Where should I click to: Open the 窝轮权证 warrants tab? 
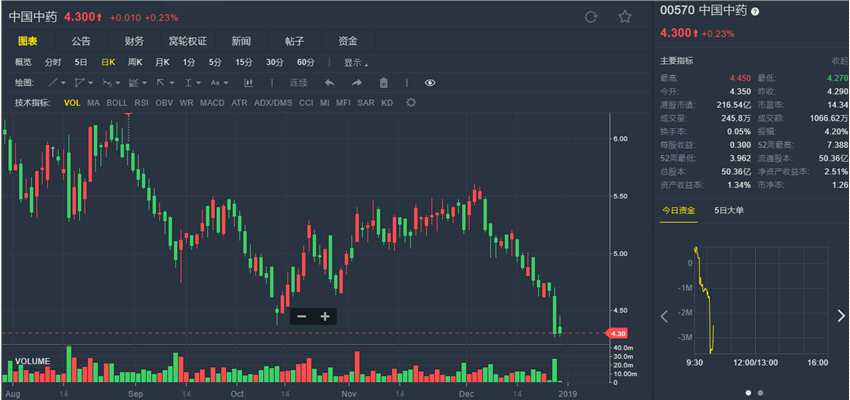[188, 41]
